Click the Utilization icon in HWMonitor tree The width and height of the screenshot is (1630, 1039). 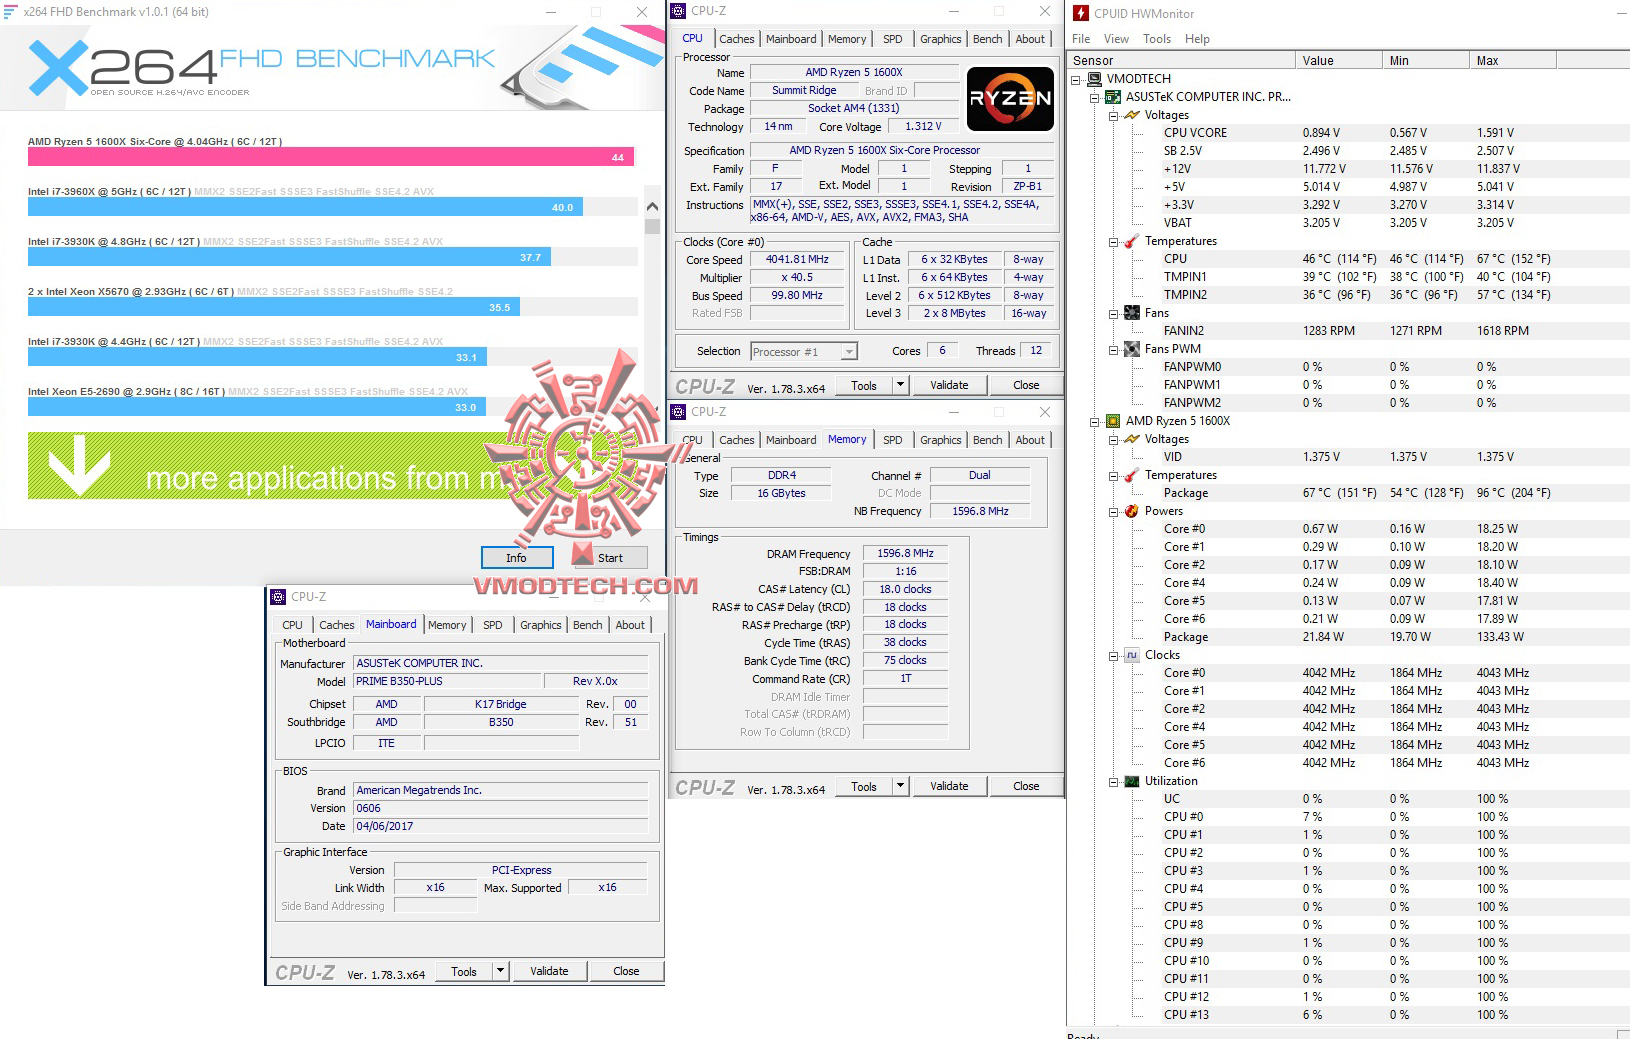click(x=1133, y=781)
